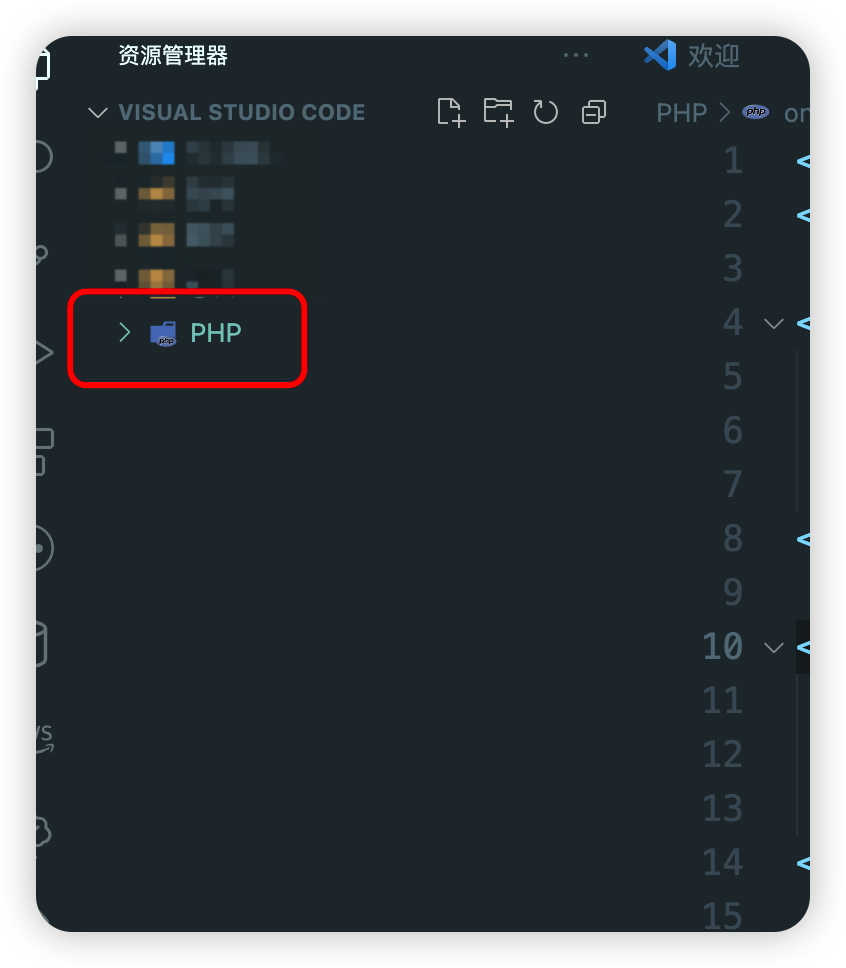Fold the code block at line 4

774,323
